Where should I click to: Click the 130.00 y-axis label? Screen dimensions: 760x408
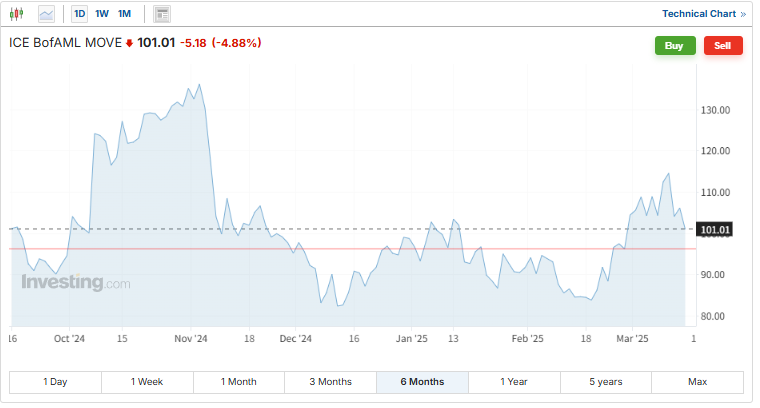click(x=715, y=110)
